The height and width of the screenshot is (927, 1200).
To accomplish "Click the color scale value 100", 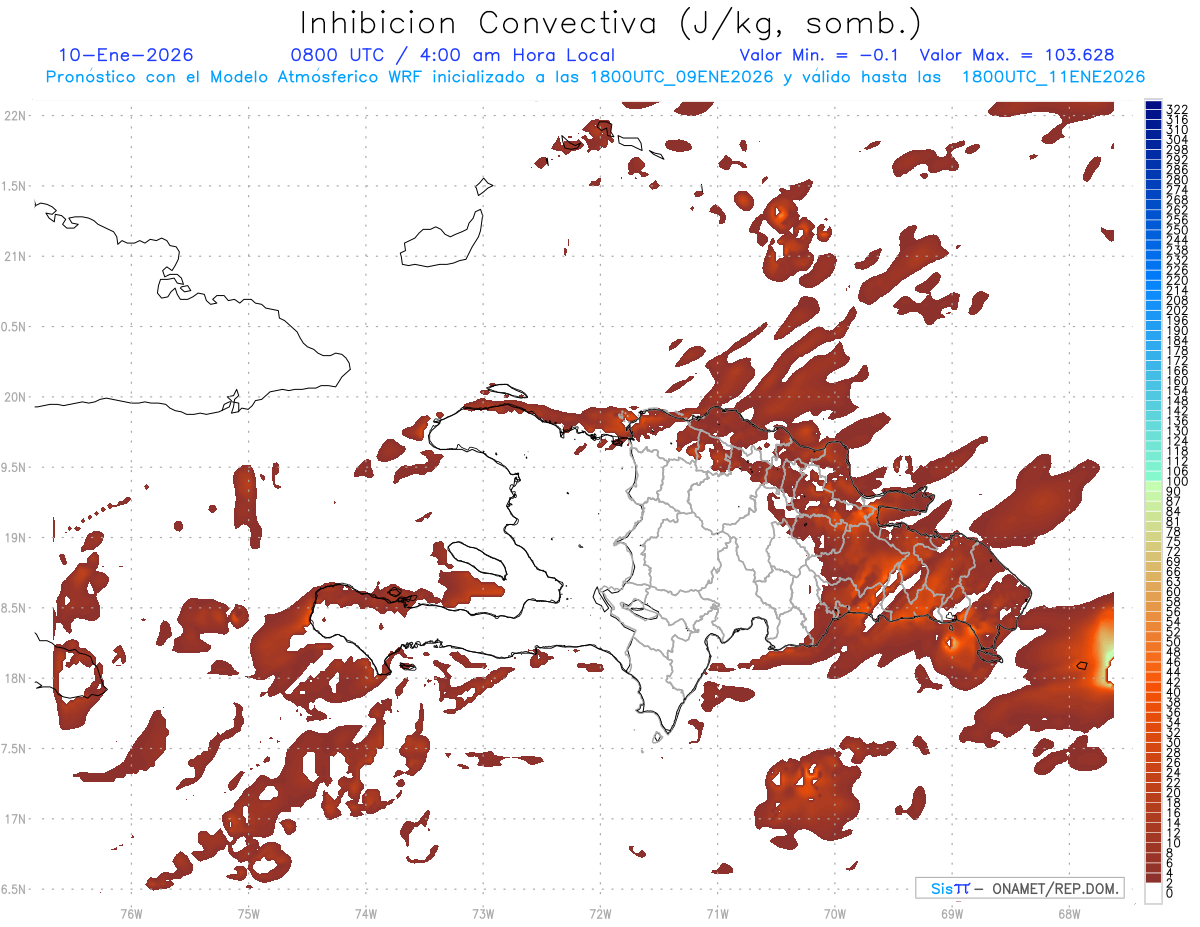I will tap(1177, 483).
